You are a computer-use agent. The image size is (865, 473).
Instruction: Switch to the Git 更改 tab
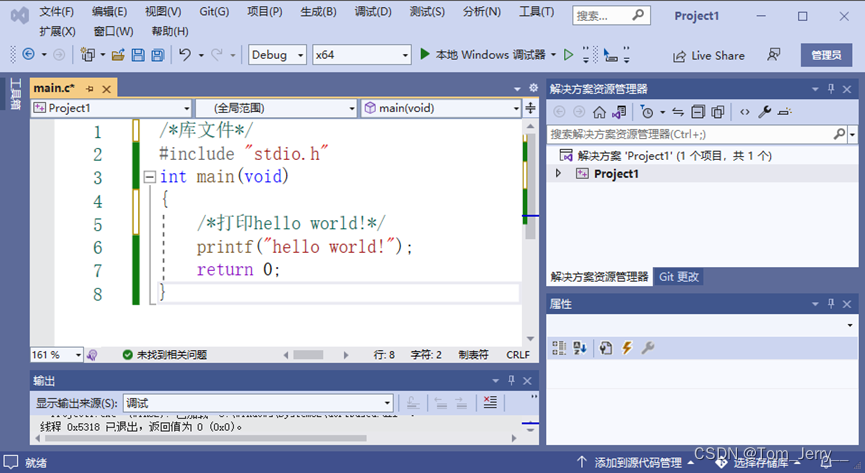[679, 277]
